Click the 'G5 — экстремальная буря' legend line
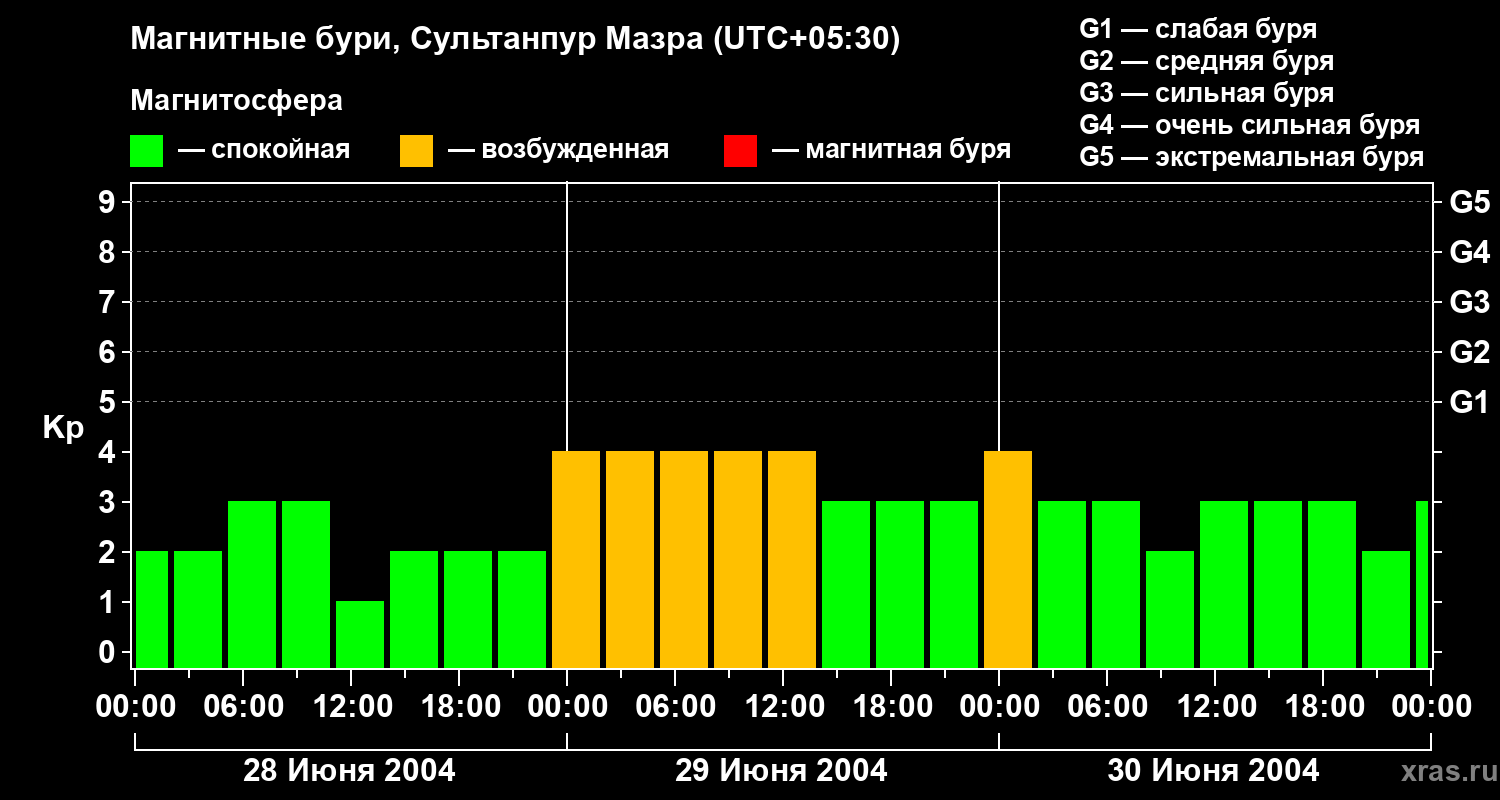The width and height of the screenshot is (1500, 800). point(1252,158)
